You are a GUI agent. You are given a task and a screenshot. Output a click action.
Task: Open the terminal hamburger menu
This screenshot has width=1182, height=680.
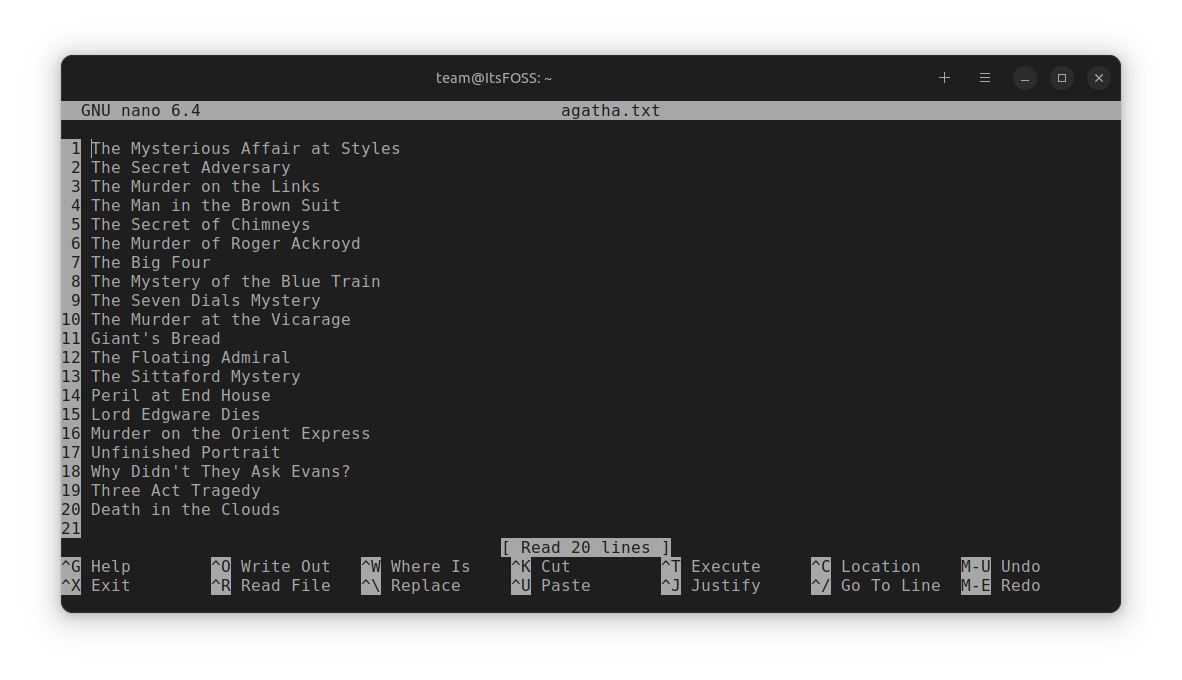point(984,78)
